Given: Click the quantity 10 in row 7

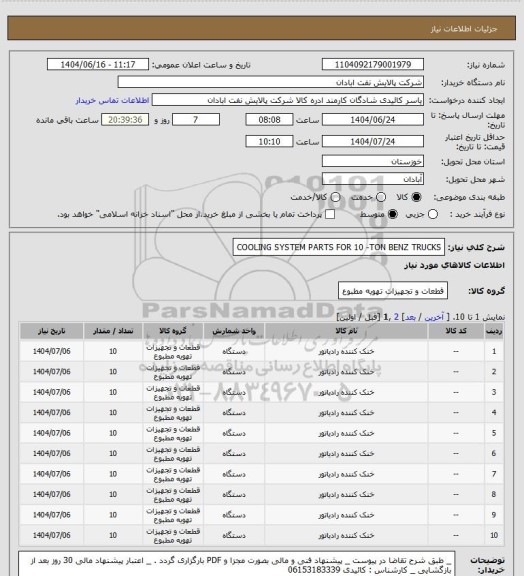Looking at the screenshot, I should 113,474.
